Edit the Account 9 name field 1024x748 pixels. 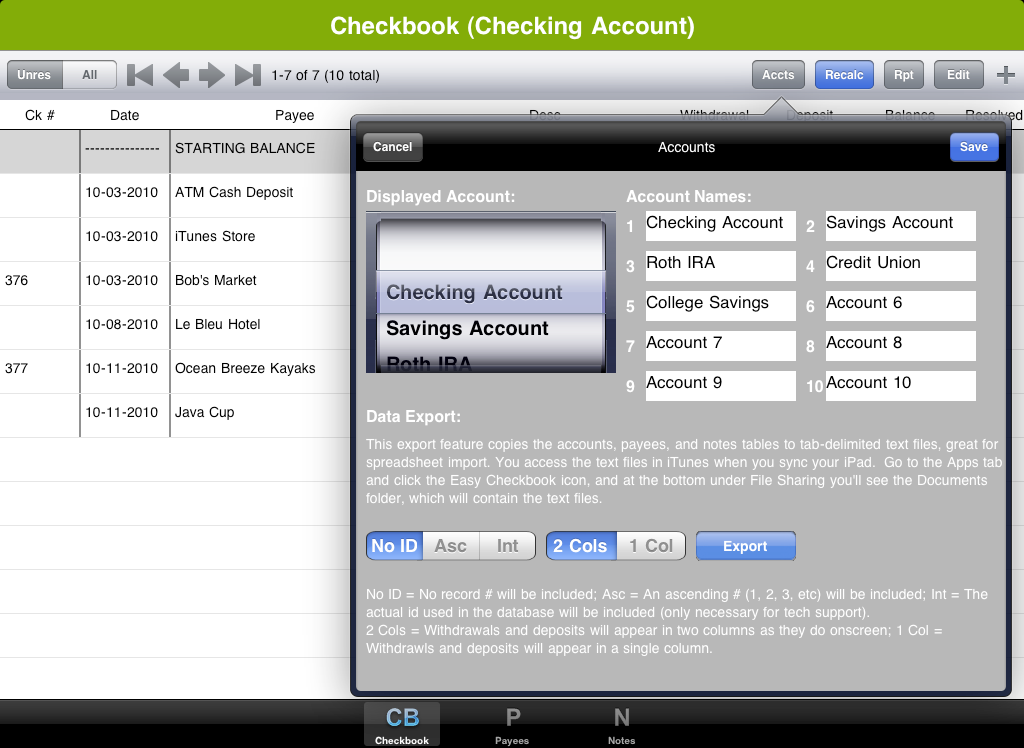tap(720, 385)
